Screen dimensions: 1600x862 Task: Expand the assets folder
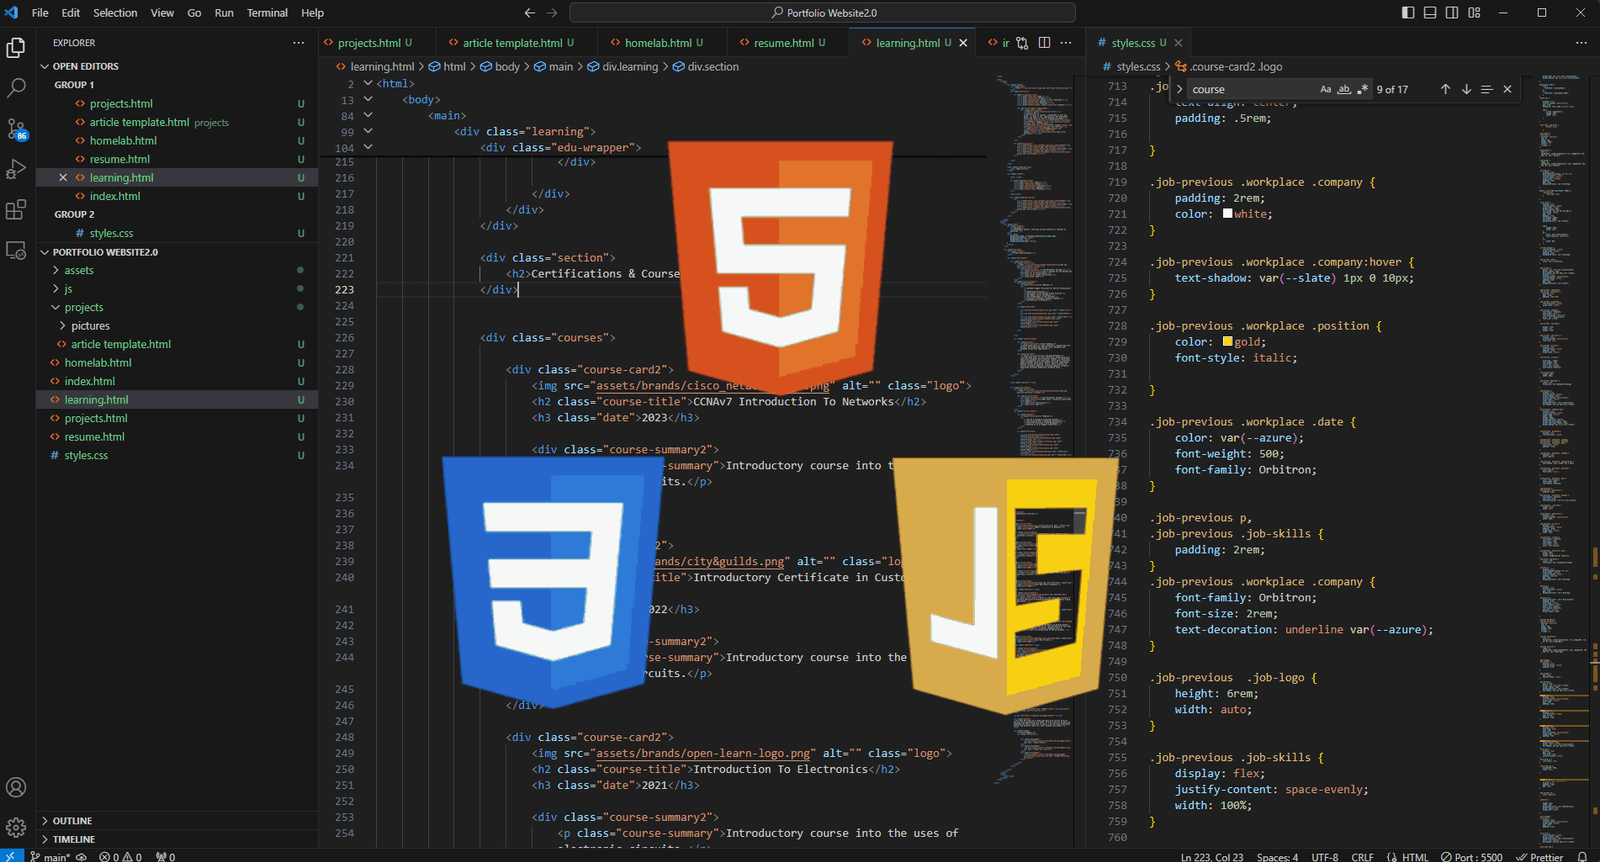pyautogui.click(x=56, y=270)
